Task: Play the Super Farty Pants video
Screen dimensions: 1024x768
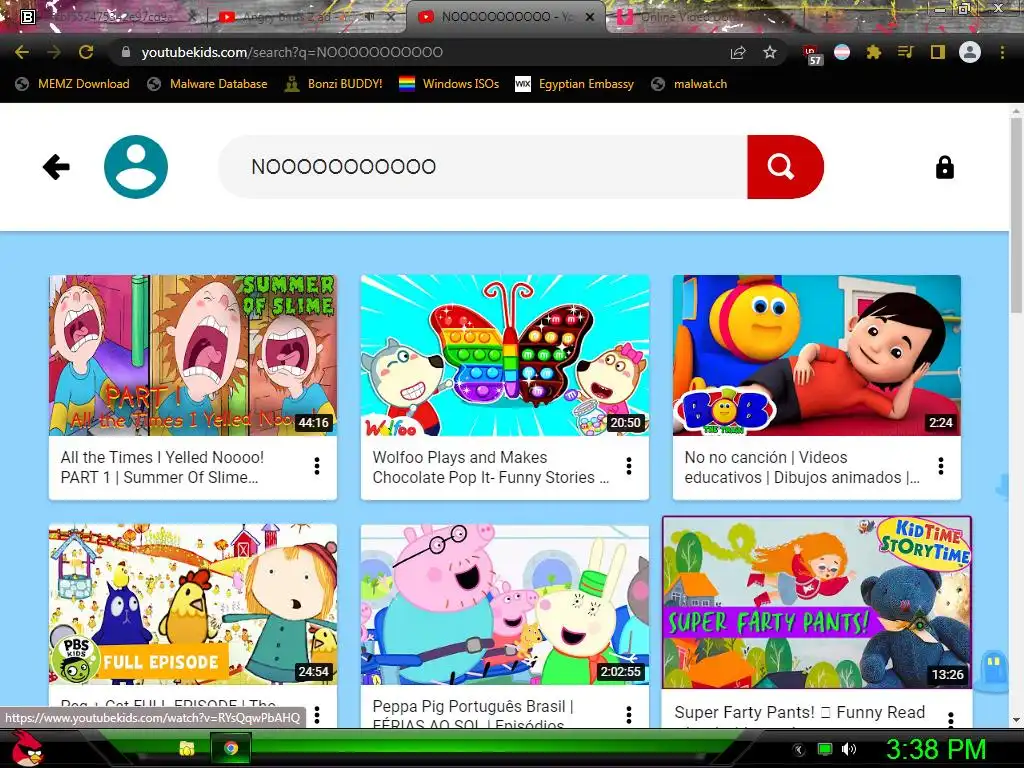Action: [817, 602]
